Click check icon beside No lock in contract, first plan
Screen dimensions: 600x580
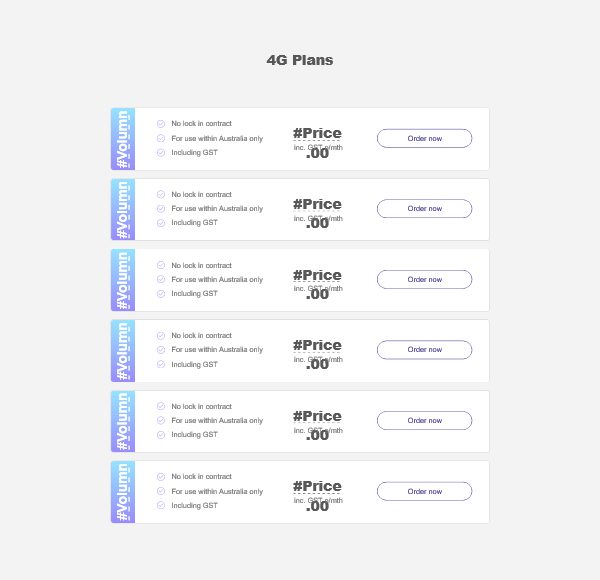(x=161, y=124)
